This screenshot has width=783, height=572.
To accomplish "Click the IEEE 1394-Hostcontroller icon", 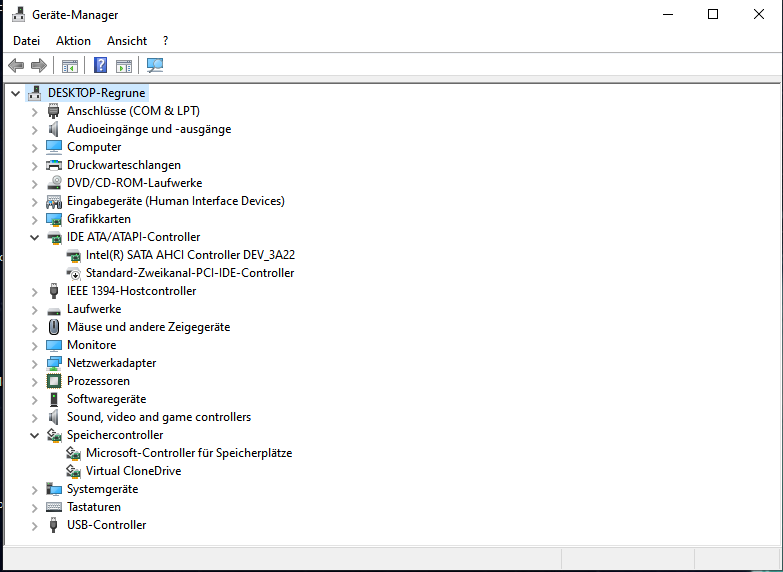I will tap(54, 291).
